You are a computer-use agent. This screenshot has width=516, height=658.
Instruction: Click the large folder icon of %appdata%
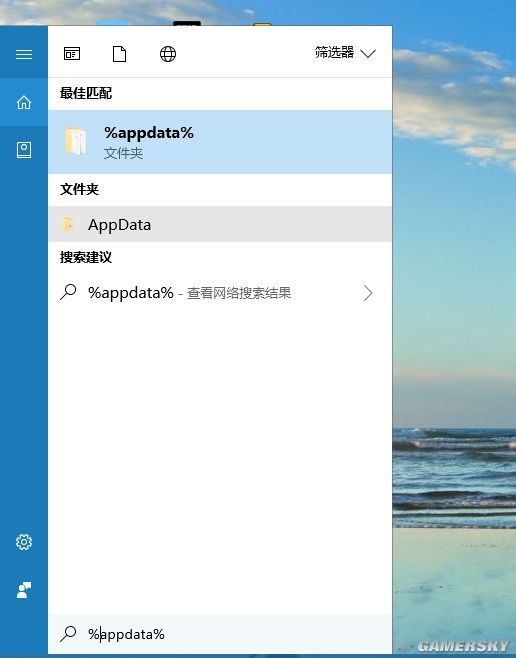point(76,141)
